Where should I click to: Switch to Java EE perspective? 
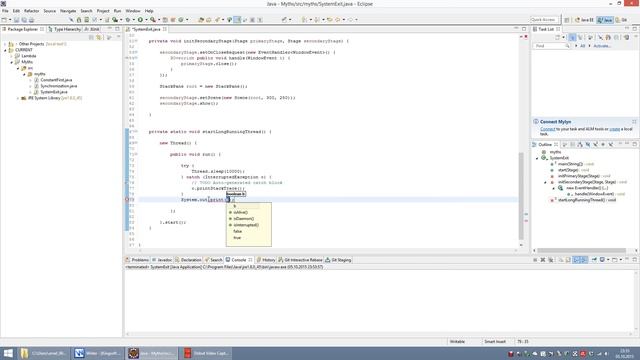pos(584,20)
